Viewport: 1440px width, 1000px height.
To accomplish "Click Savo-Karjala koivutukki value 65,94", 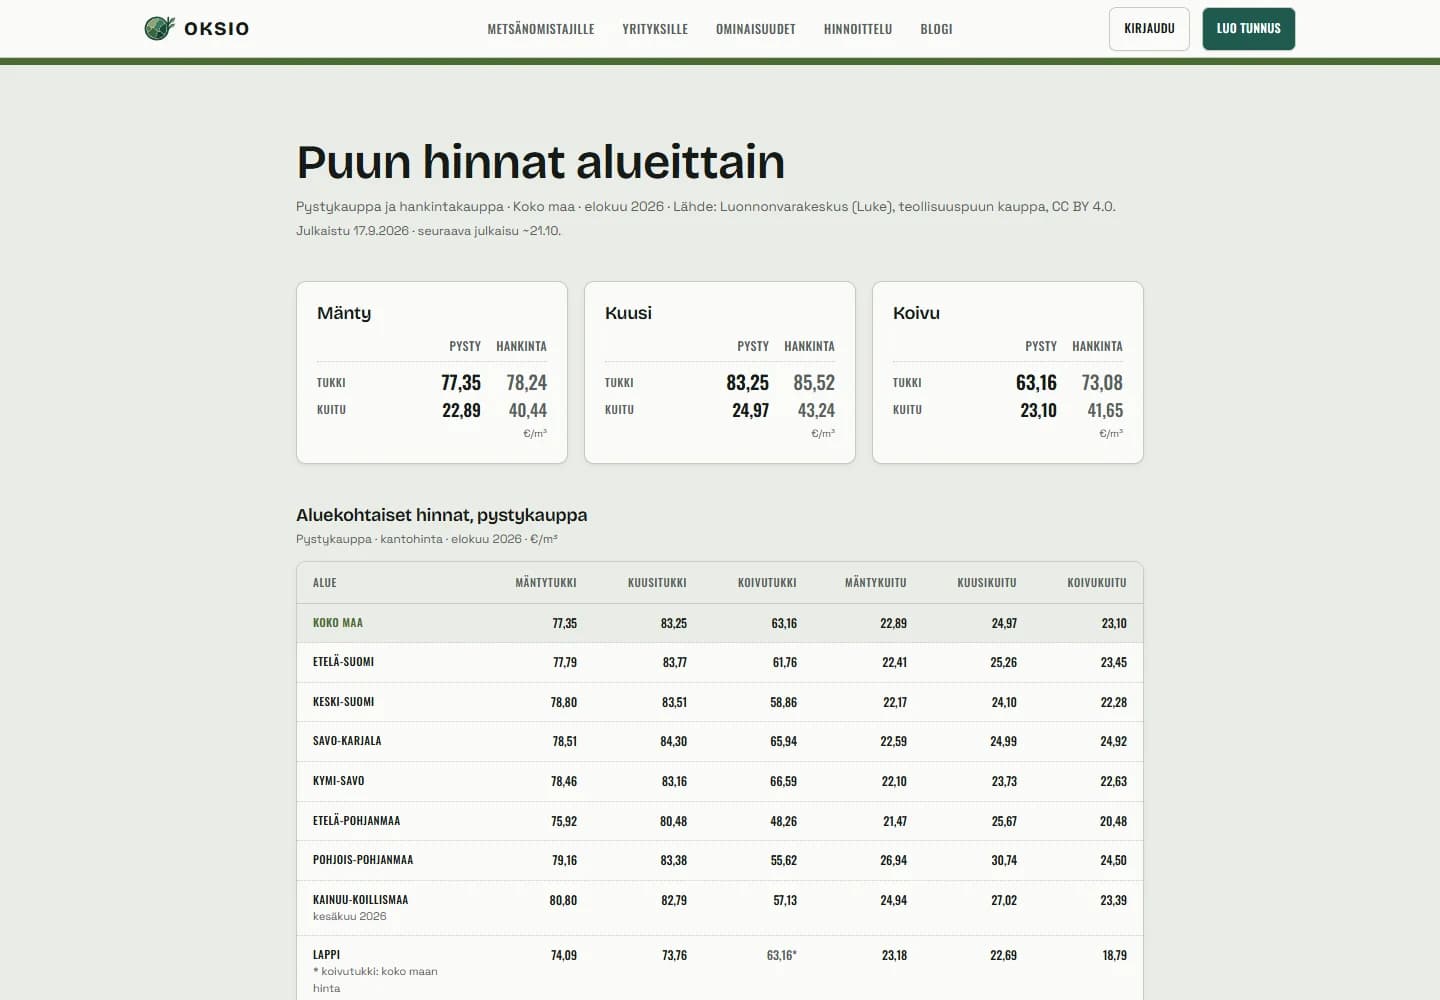I will pos(784,741).
